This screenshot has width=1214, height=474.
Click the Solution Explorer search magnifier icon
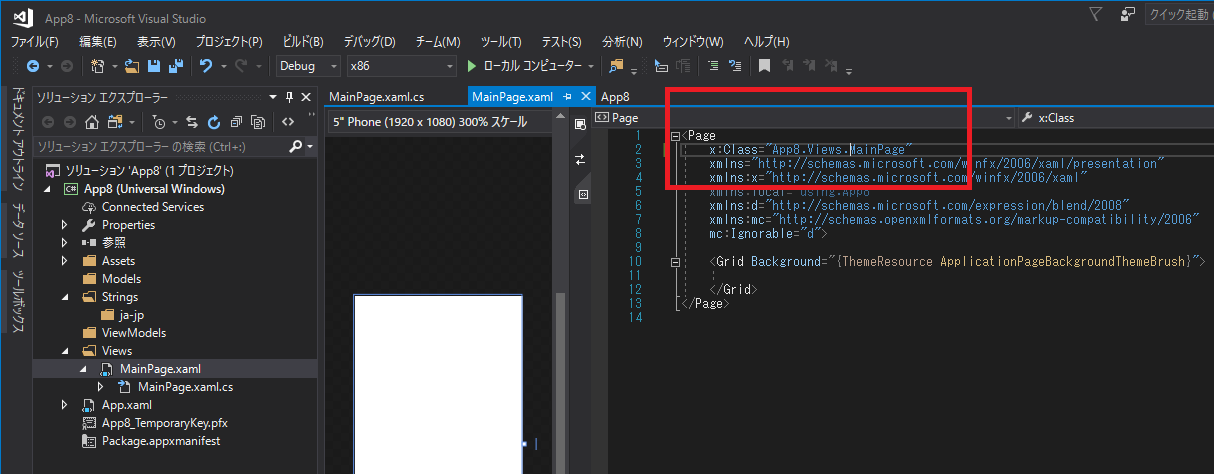coord(296,146)
